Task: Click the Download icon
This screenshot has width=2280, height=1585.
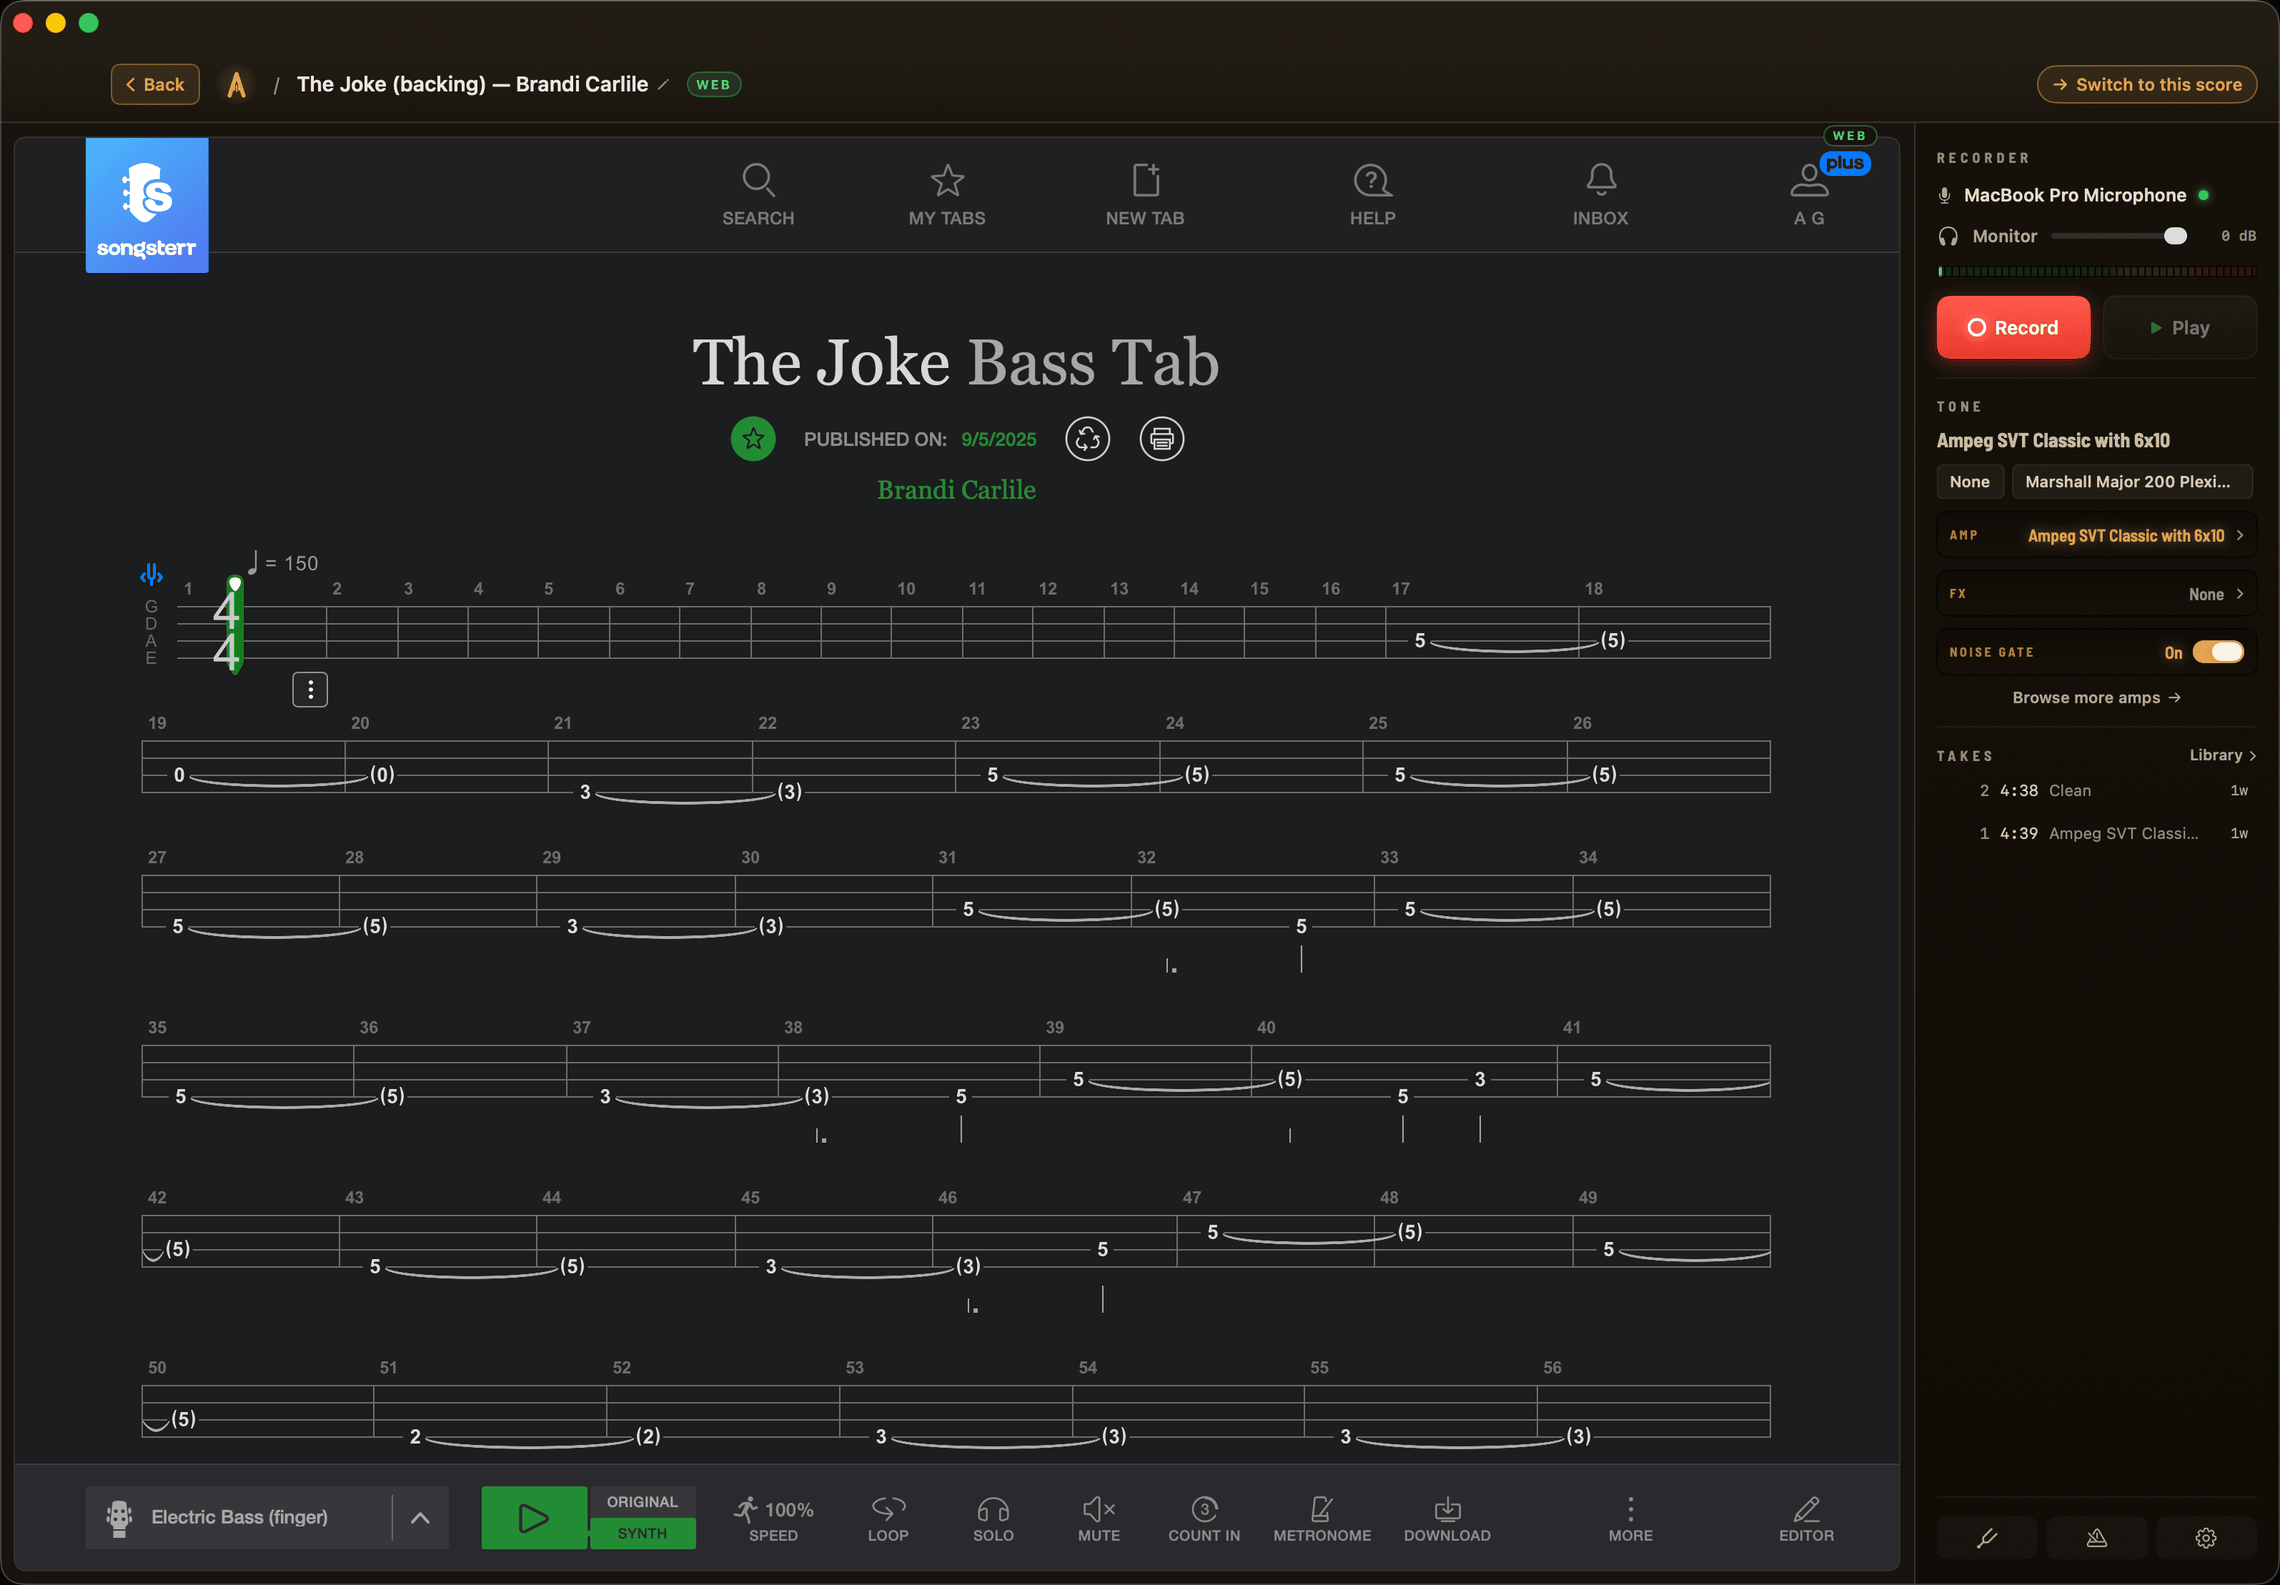Action: pos(1447,1519)
